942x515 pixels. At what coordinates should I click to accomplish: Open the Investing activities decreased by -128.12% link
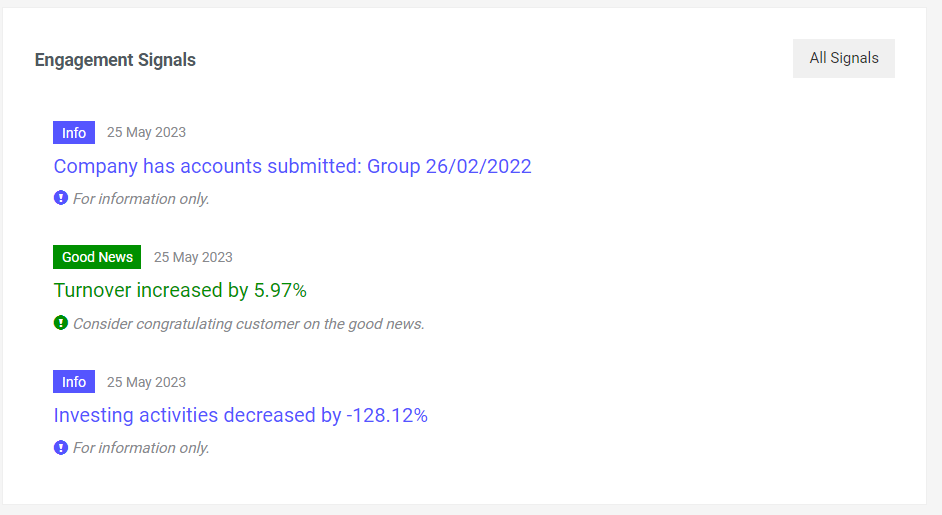tap(240, 415)
